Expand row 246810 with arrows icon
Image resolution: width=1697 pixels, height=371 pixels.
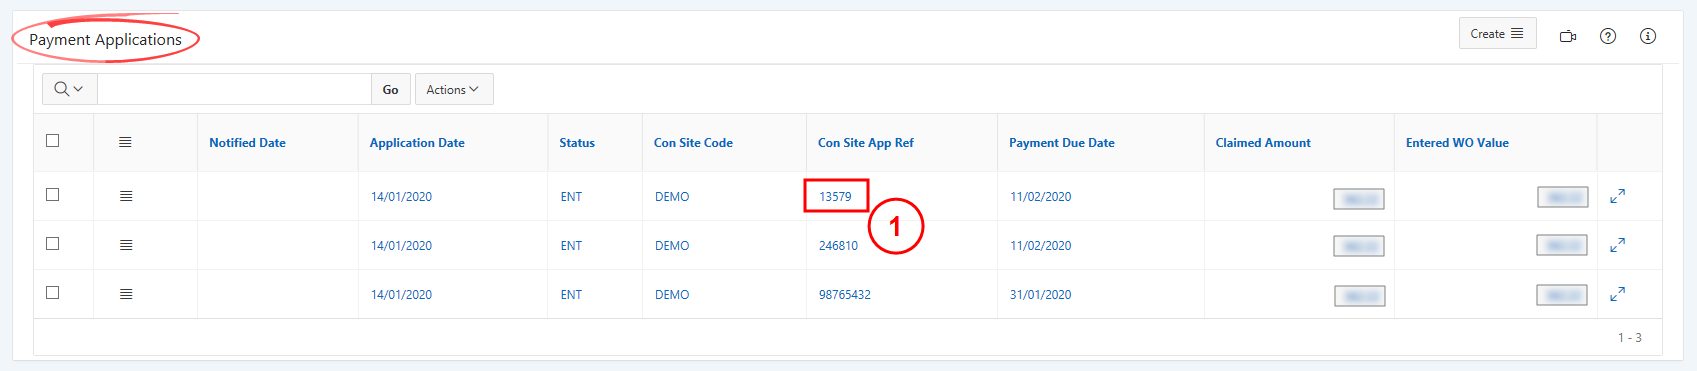coord(1617,245)
